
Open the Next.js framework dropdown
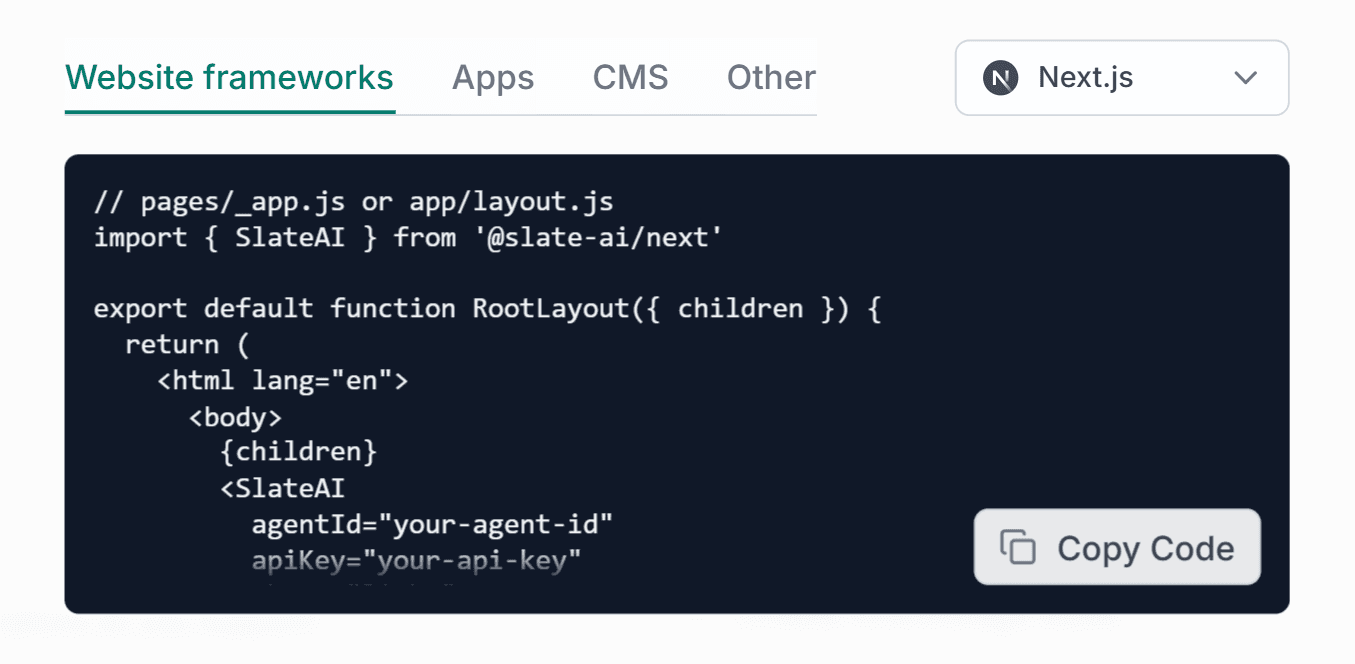point(1122,78)
